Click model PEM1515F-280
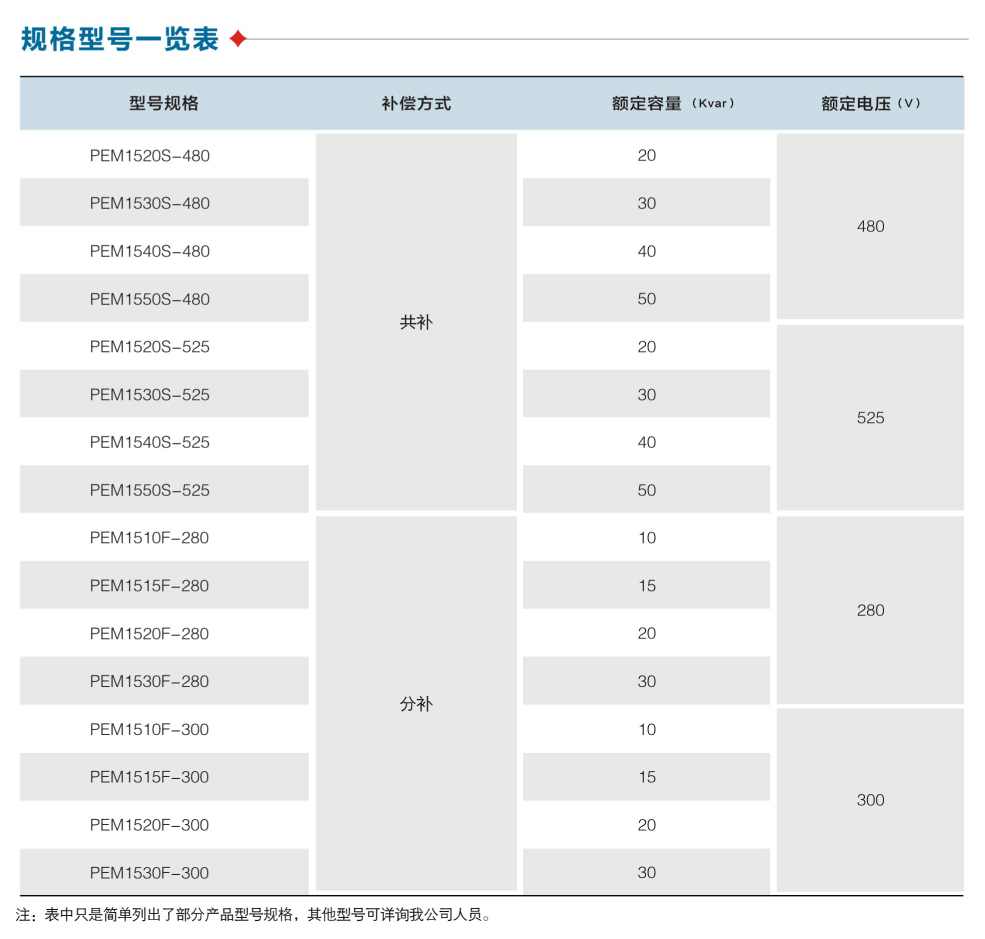The image size is (985, 939). pyautogui.click(x=150, y=585)
